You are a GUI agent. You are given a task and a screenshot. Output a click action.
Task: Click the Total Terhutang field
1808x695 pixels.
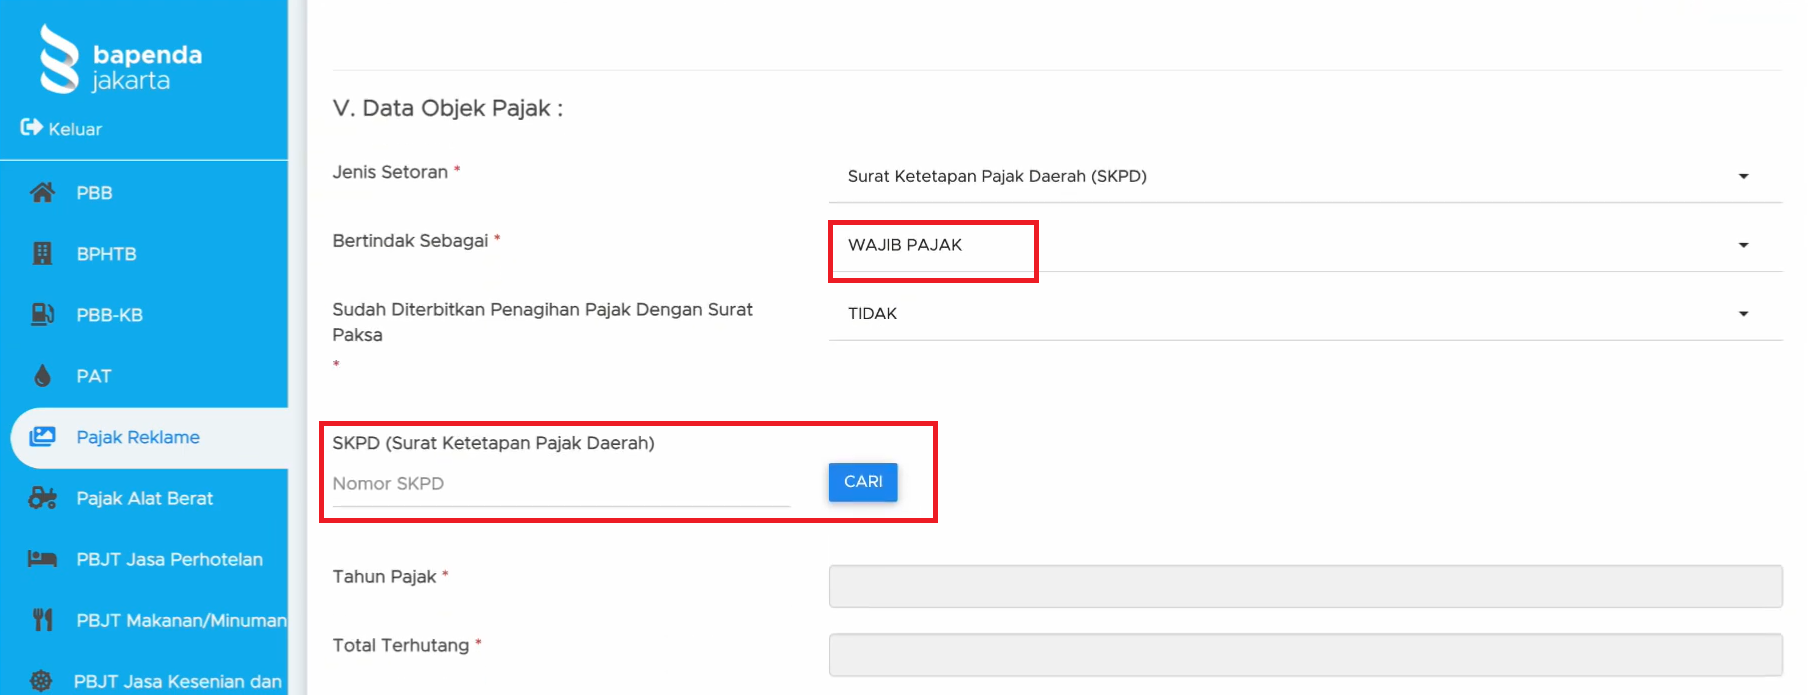click(x=1304, y=655)
